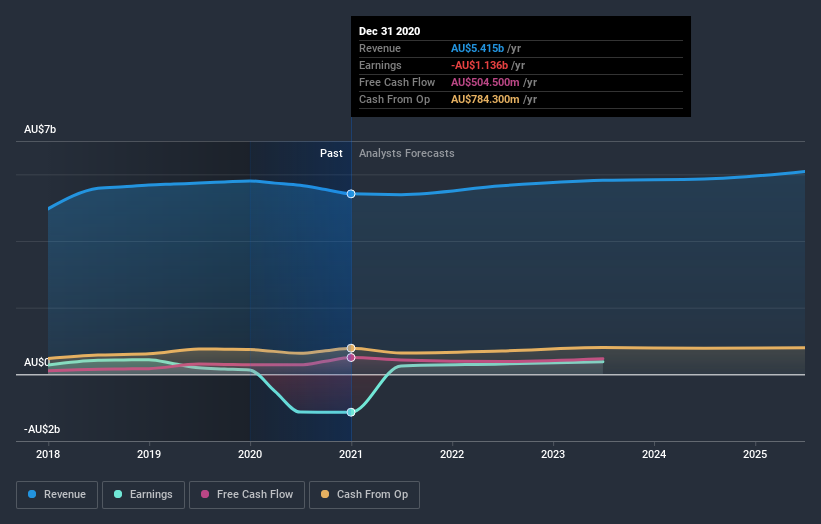Viewport: 821px width, 524px height.
Task: Click the Free Cash Flow row label in tooltip
Action: (x=397, y=82)
